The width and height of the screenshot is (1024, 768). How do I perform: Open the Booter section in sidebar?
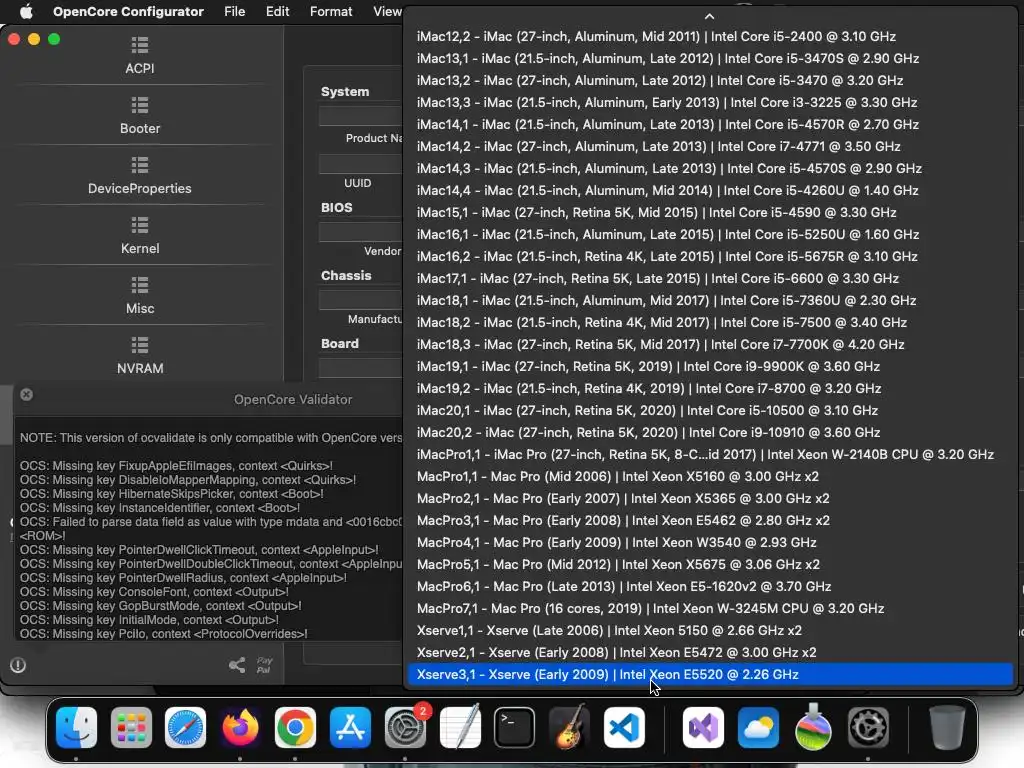pos(140,116)
